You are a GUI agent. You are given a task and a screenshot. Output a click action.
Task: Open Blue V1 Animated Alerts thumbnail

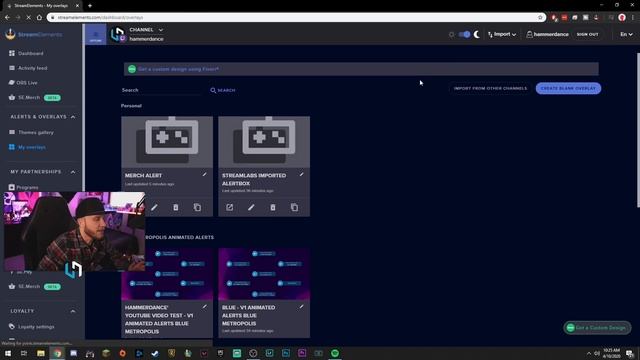[x=264, y=274]
